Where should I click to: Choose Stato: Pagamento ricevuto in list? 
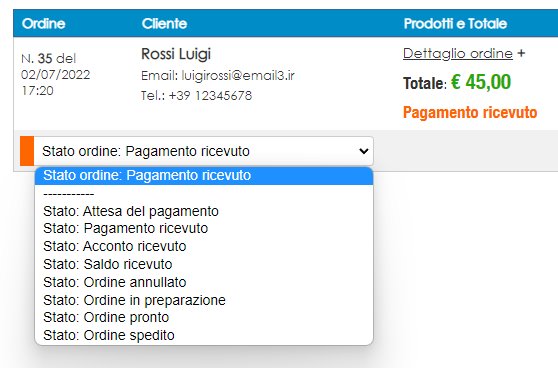(204, 228)
